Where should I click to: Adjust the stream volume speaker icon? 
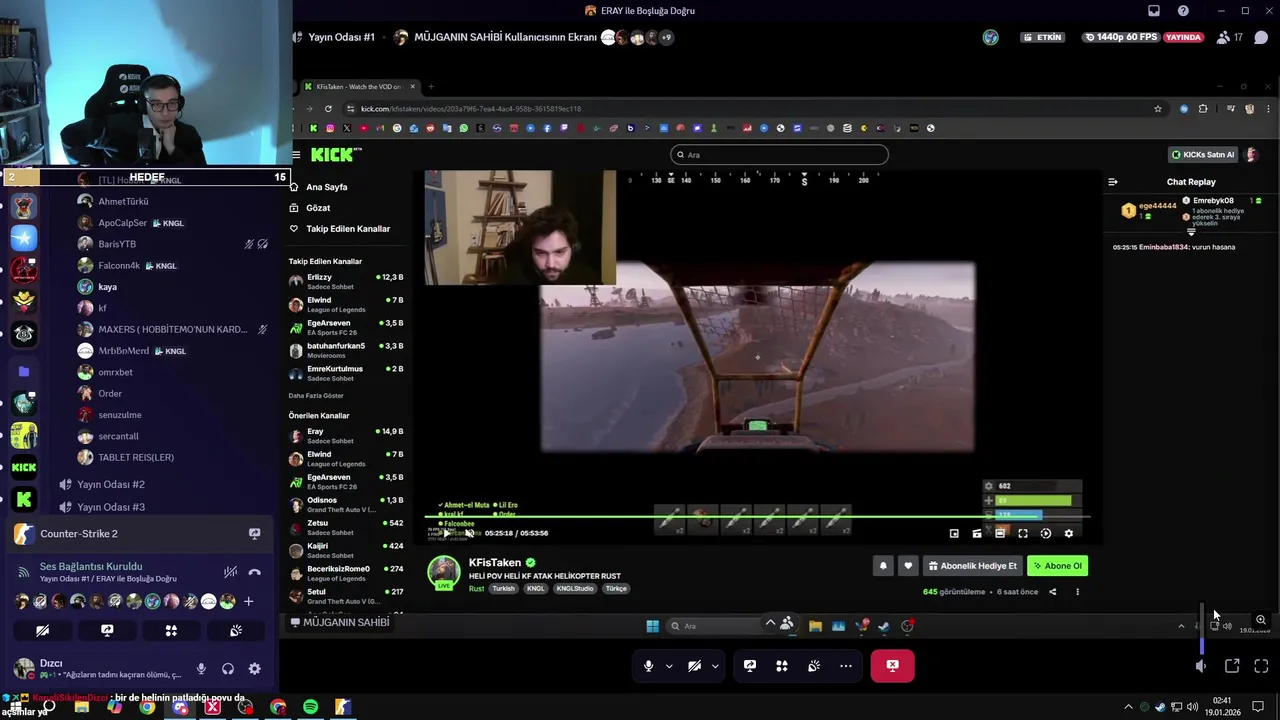click(x=1201, y=666)
